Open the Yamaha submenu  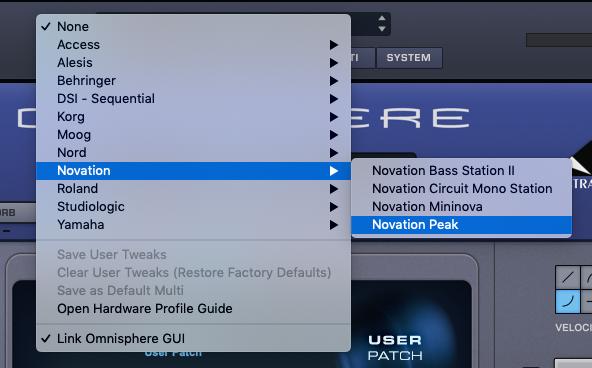193,225
